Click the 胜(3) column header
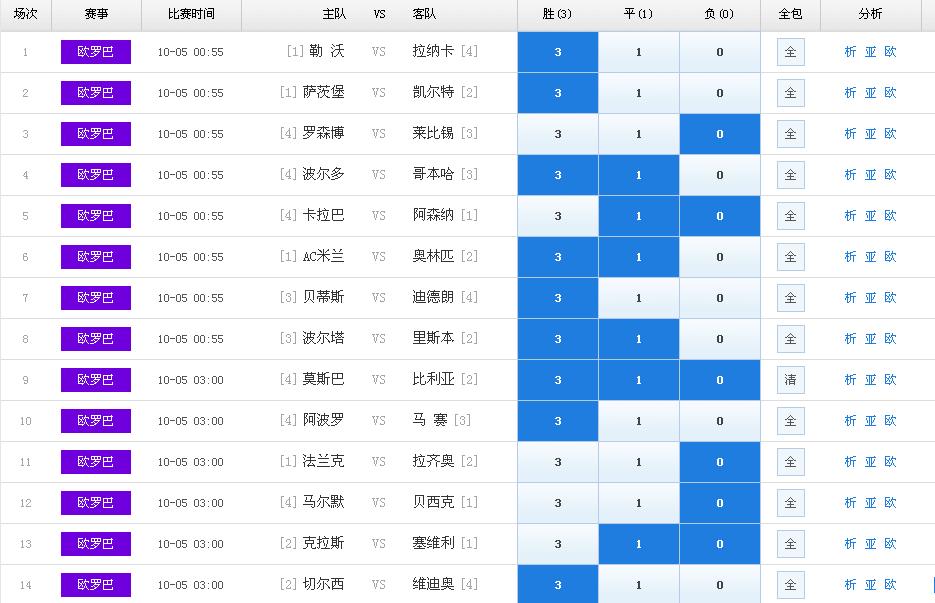The height and width of the screenshot is (603, 935). (x=558, y=14)
